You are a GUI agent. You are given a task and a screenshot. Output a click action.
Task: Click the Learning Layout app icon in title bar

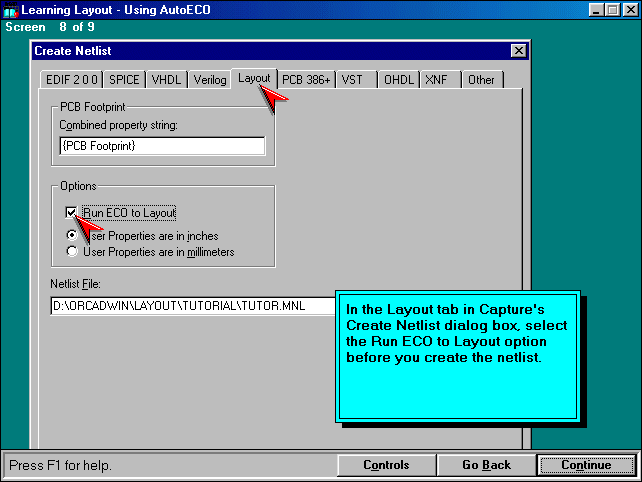(11, 9)
